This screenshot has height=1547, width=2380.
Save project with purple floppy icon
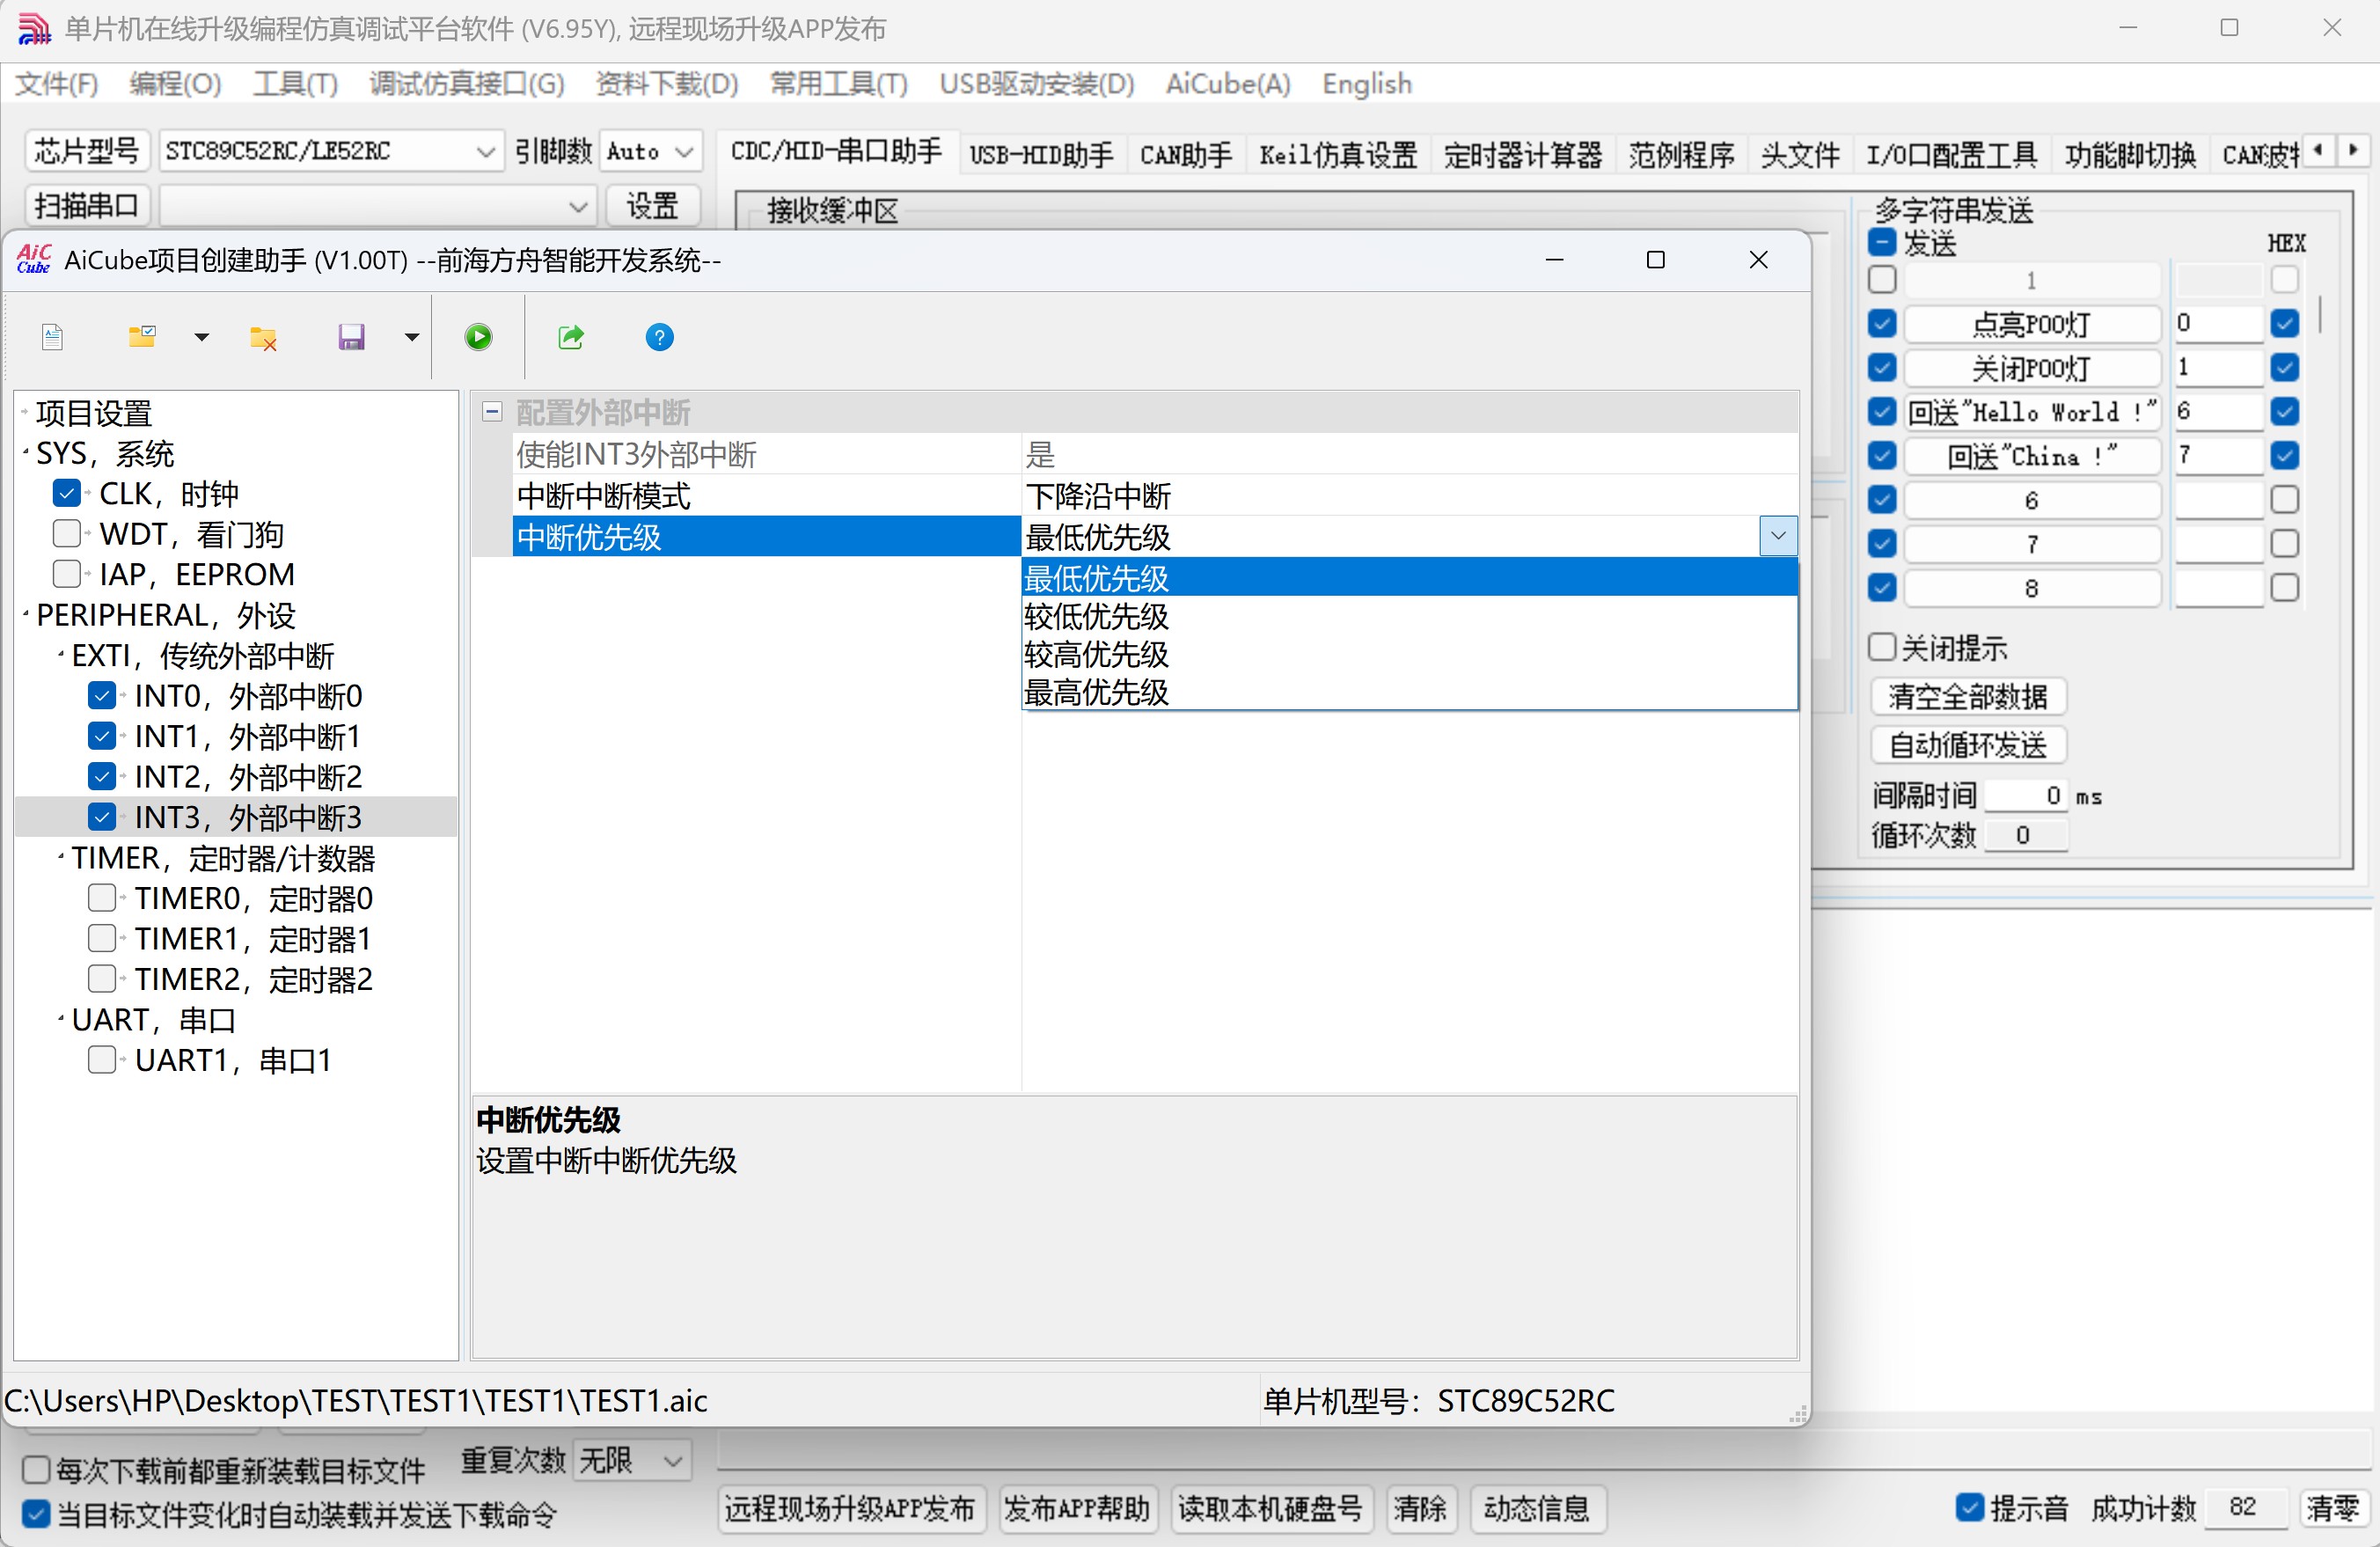coord(351,337)
